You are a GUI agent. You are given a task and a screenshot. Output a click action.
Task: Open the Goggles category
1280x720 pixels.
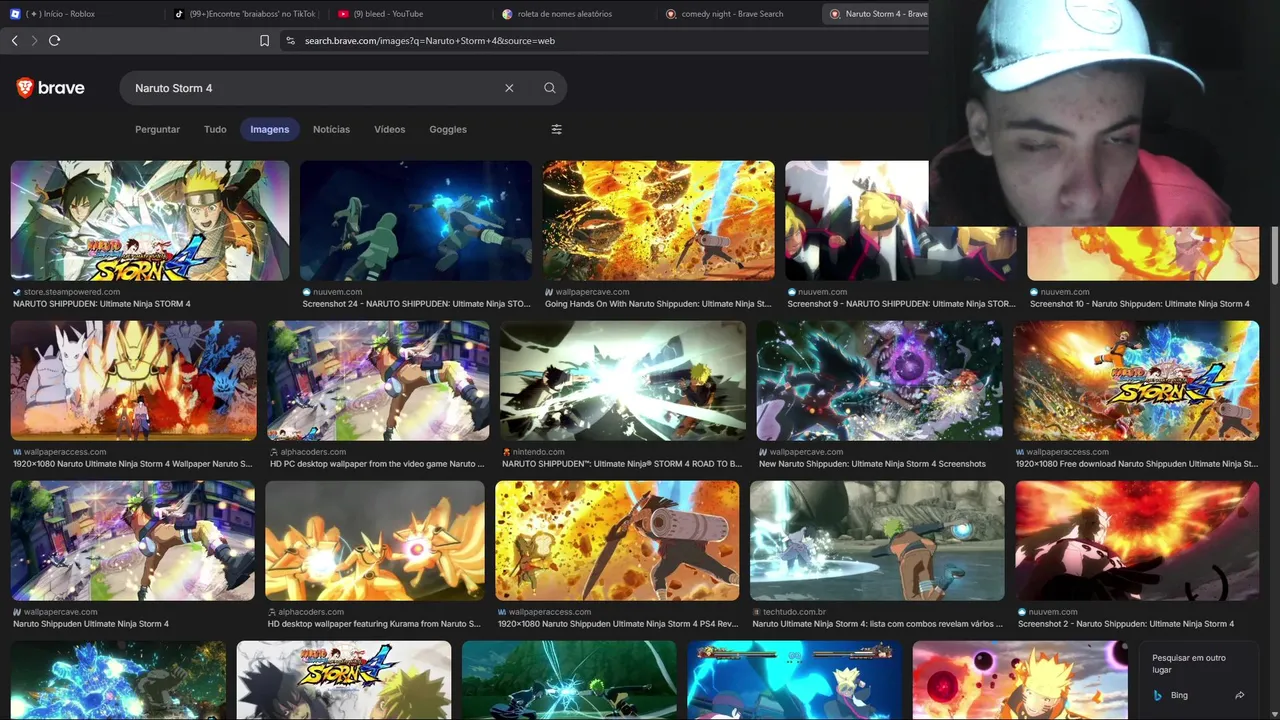coord(448,129)
